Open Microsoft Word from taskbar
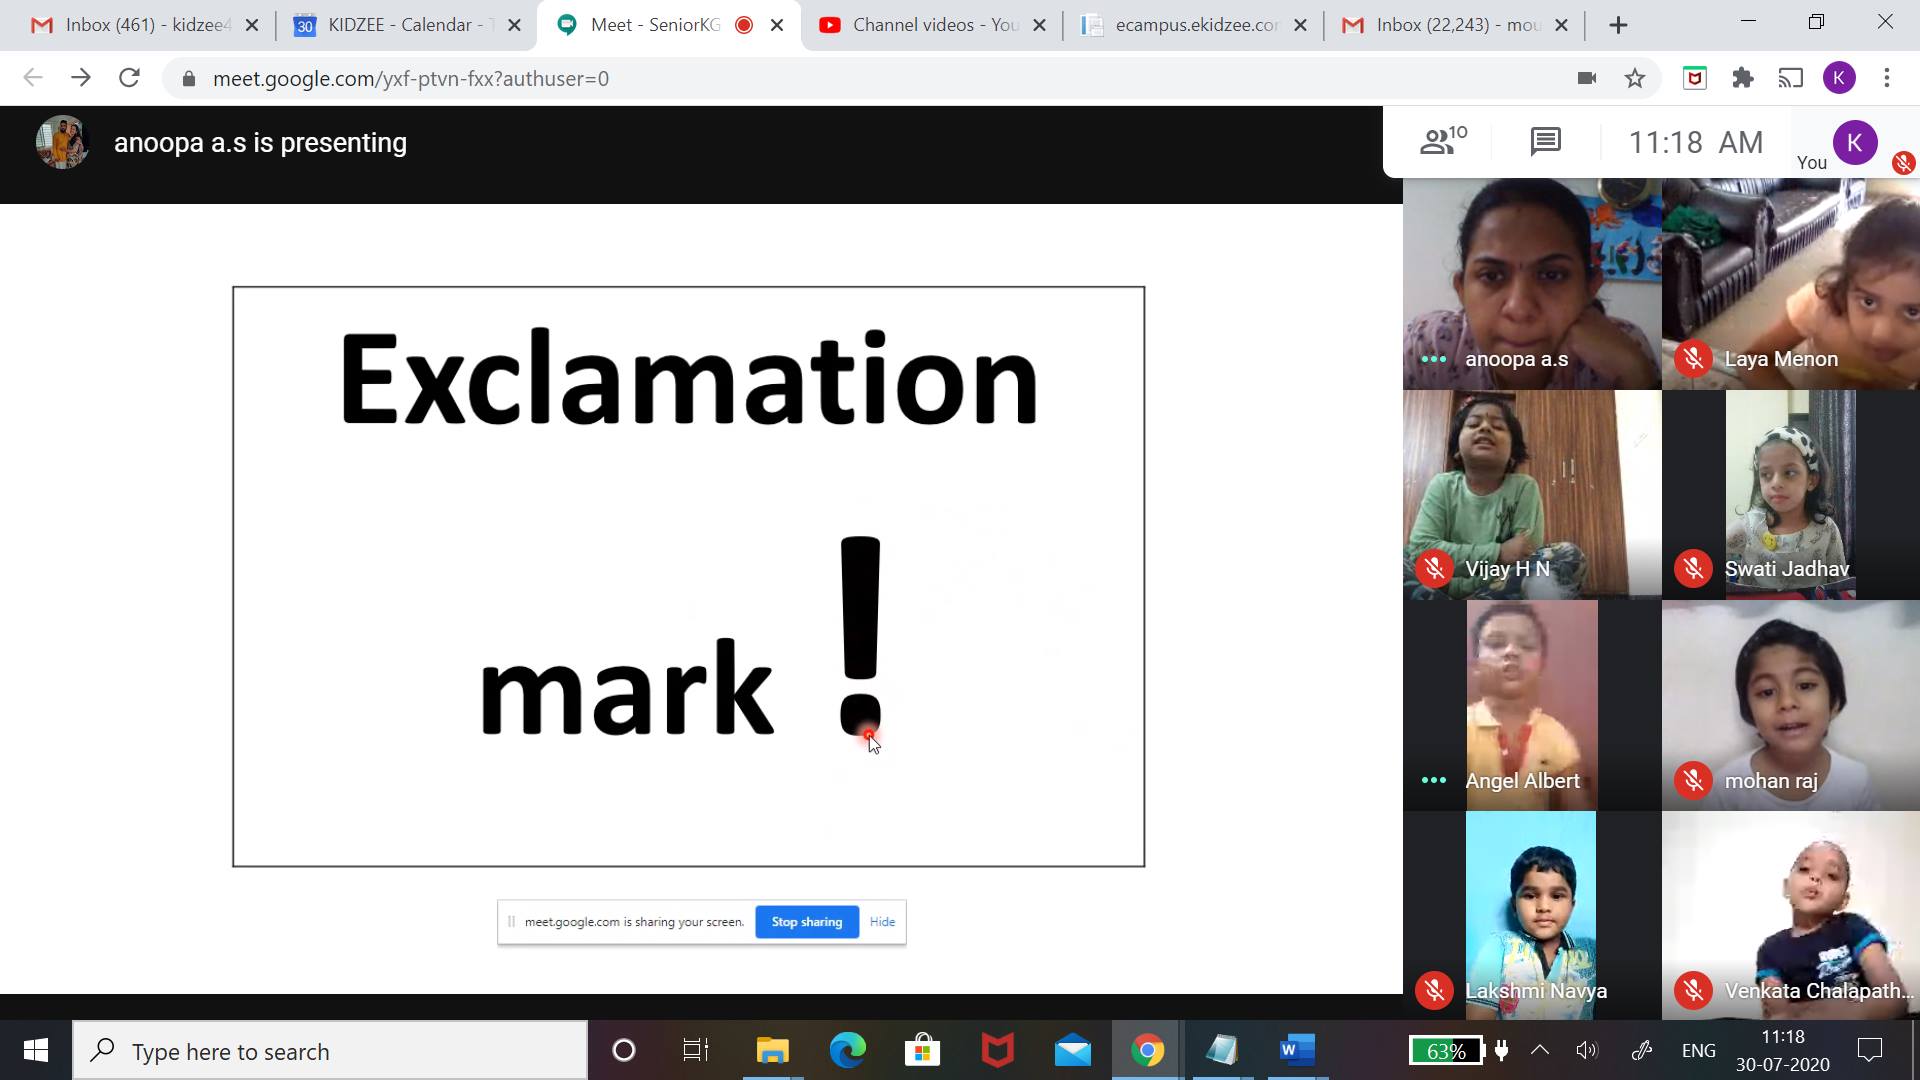The width and height of the screenshot is (1920, 1080). [1296, 1050]
